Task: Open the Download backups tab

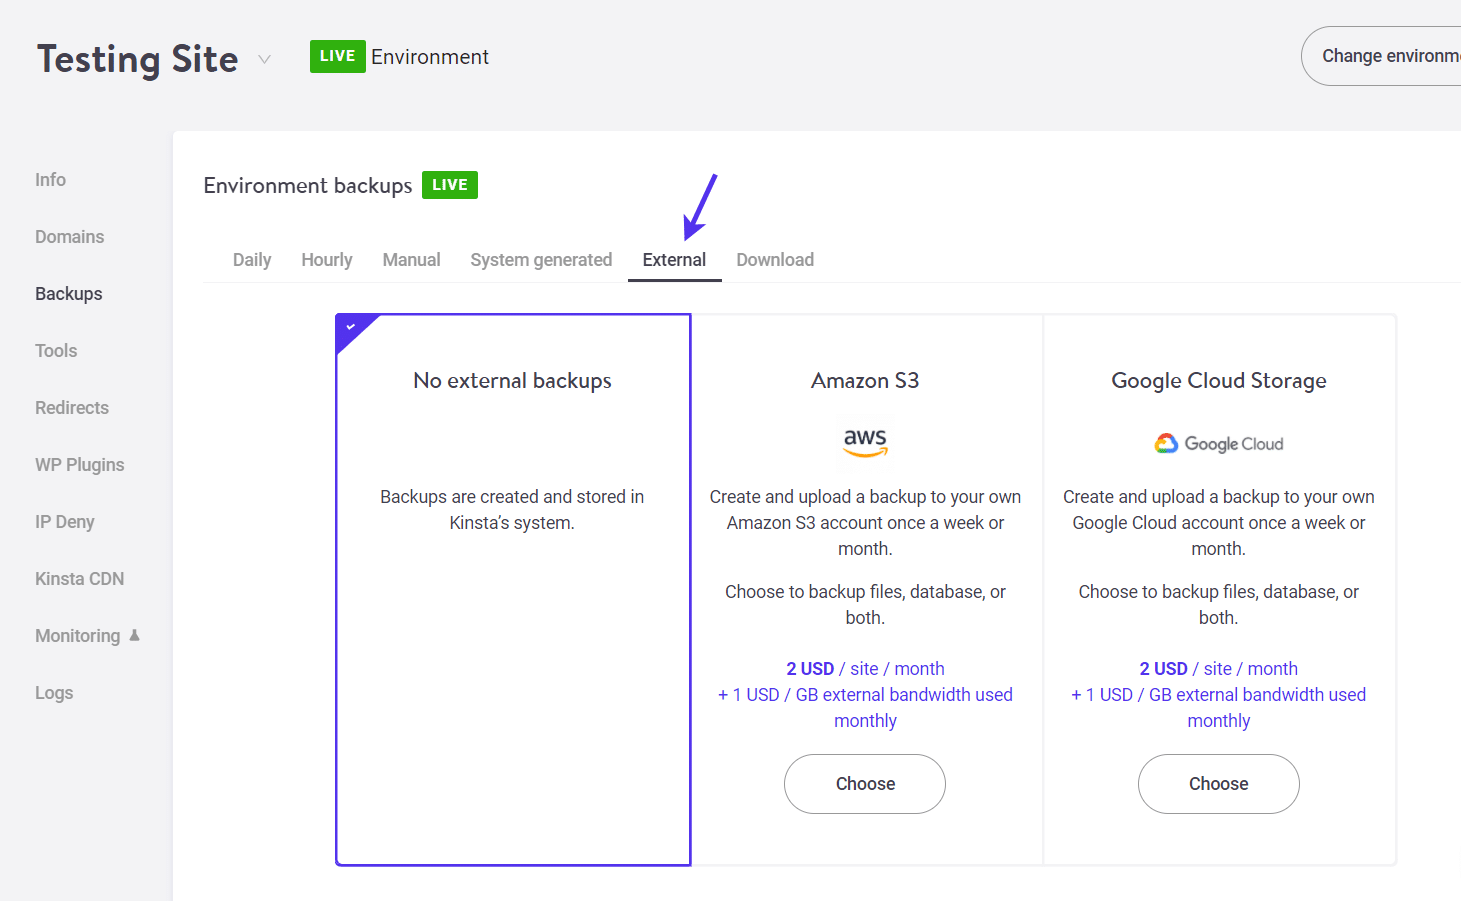Action: 775,259
